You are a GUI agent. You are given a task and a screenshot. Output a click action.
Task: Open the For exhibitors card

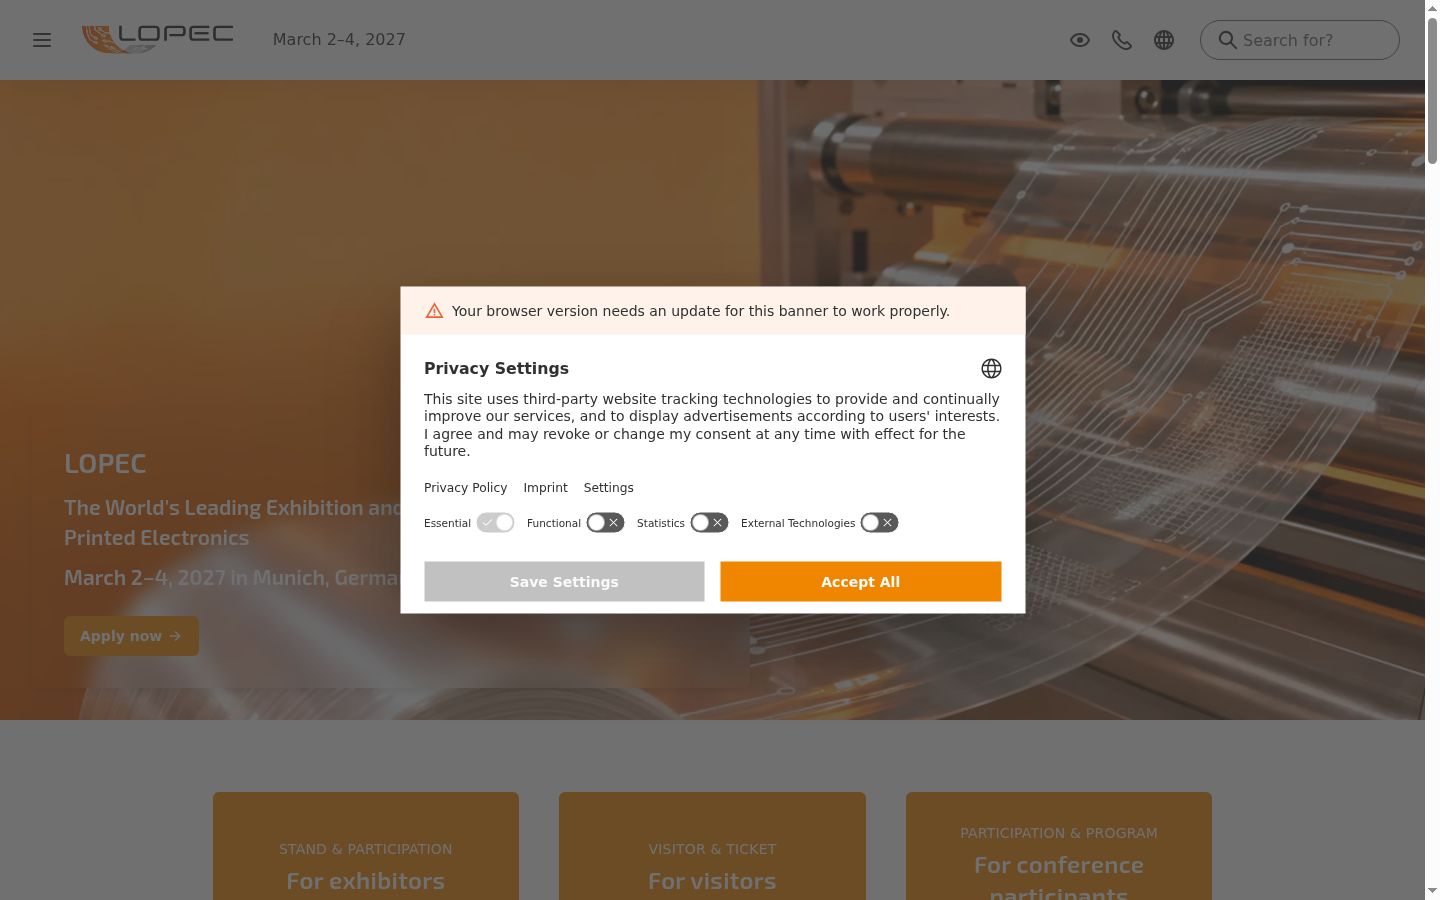[366, 846]
